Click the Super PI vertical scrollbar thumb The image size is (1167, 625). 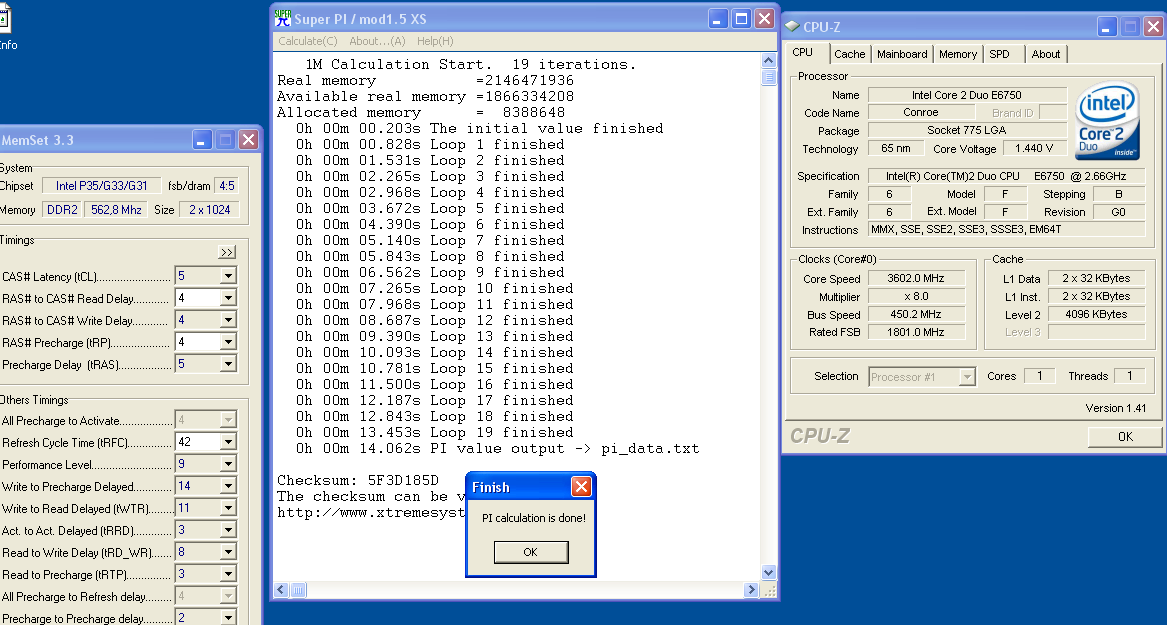click(x=769, y=77)
